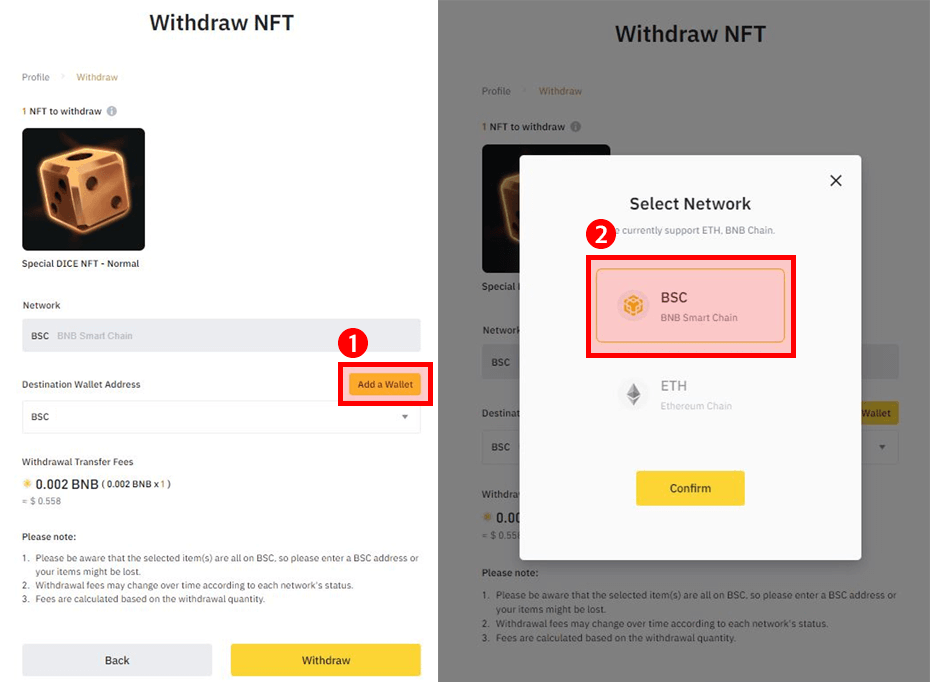Click the Ethereum diamond logo icon
This screenshot has height=682, width=930.
[x=632, y=395]
